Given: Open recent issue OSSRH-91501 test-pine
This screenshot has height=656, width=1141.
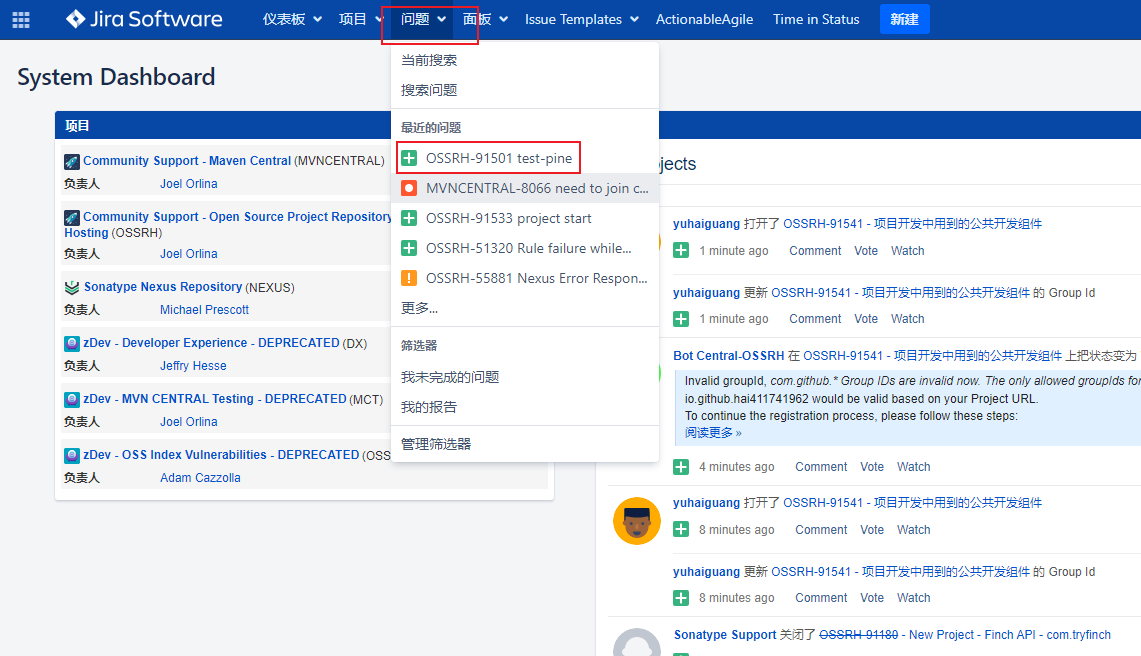Looking at the screenshot, I should click(525, 158).
